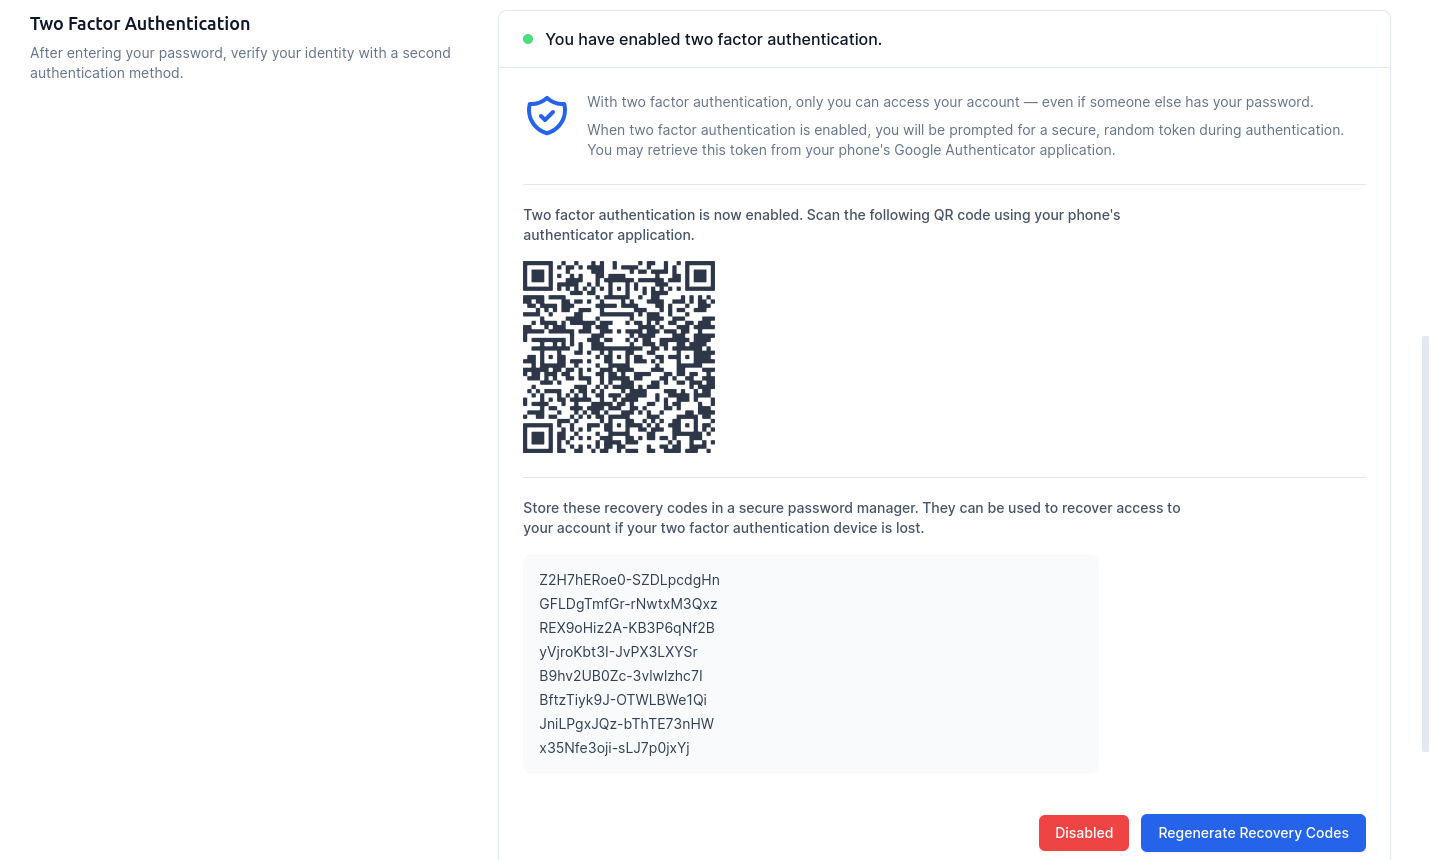Viewport: 1429px width, 860px height.
Task: Click "You have enabled two factor authentication" text
Action: (x=713, y=40)
